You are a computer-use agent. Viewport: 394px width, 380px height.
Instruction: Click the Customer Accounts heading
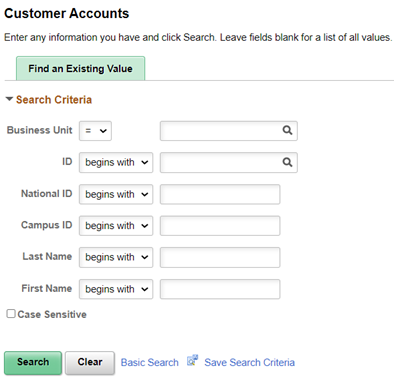66,14
